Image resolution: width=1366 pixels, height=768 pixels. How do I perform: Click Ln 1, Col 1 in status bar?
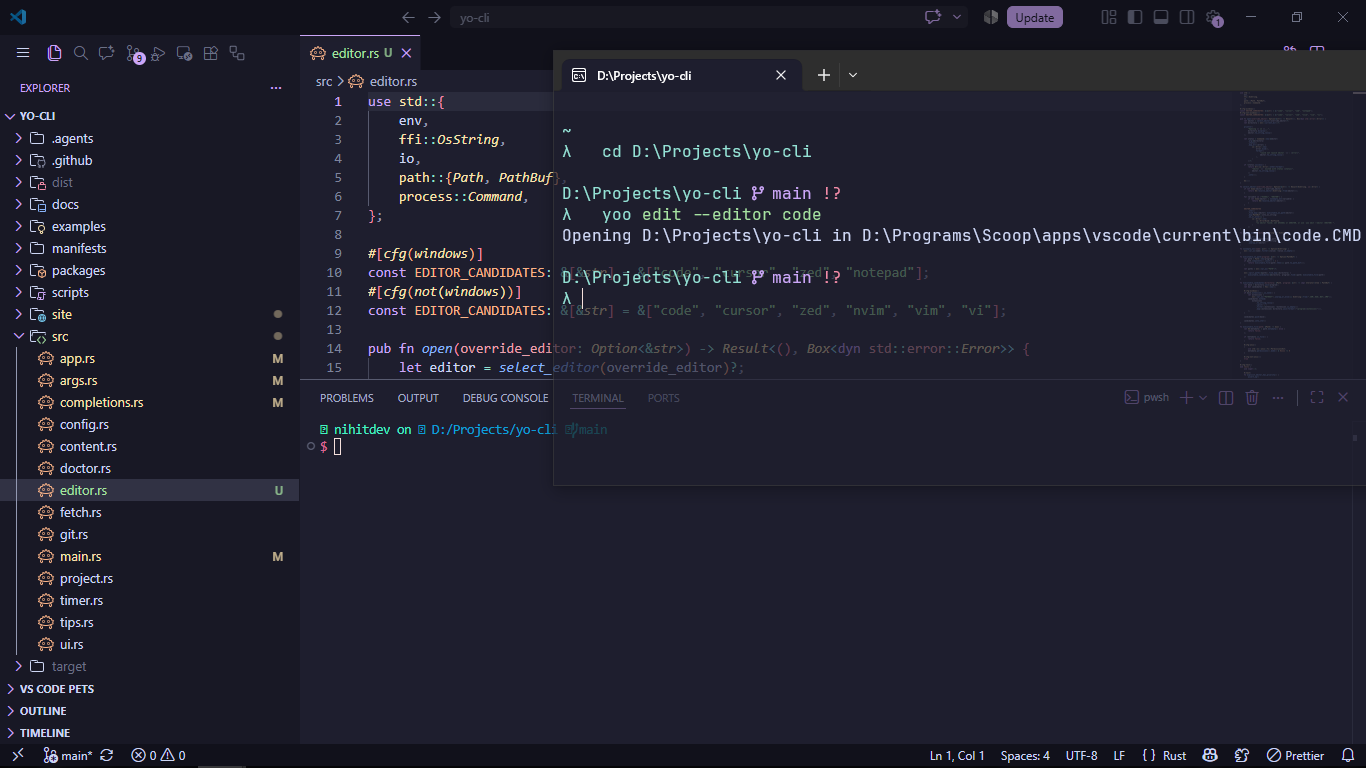coord(957,756)
